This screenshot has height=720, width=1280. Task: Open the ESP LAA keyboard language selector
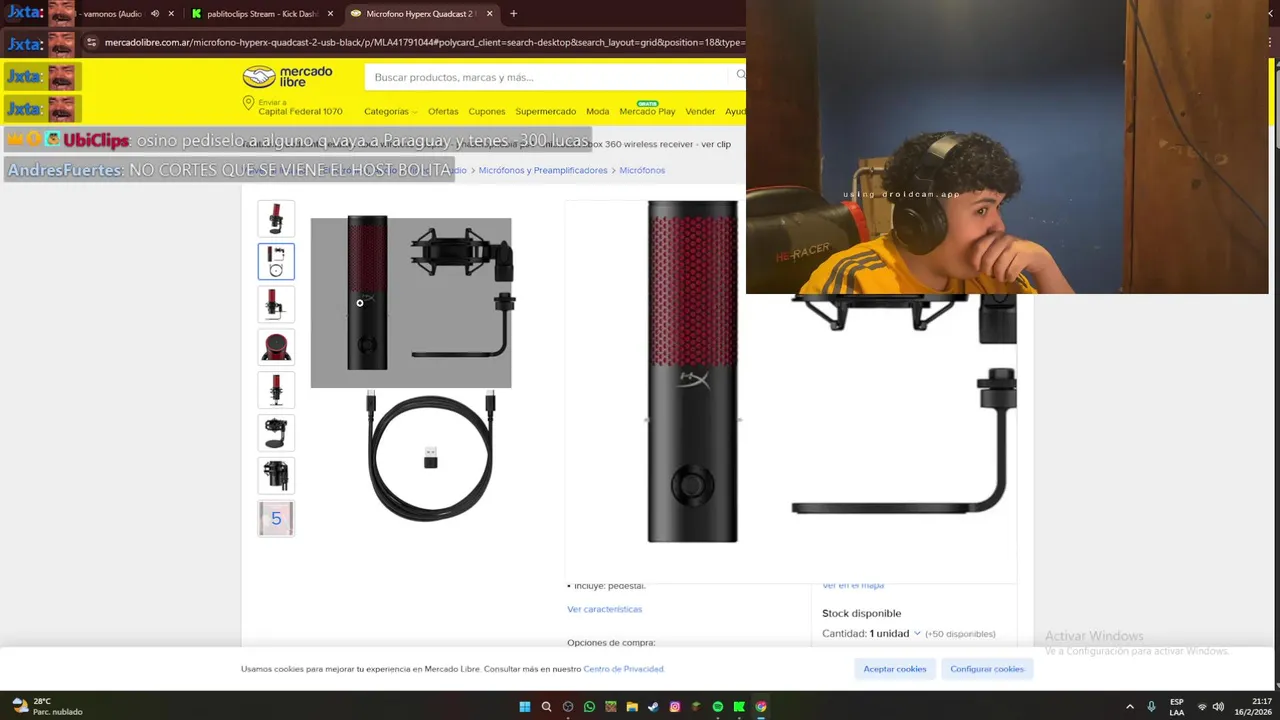pyautogui.click(x=1177, y=707)
